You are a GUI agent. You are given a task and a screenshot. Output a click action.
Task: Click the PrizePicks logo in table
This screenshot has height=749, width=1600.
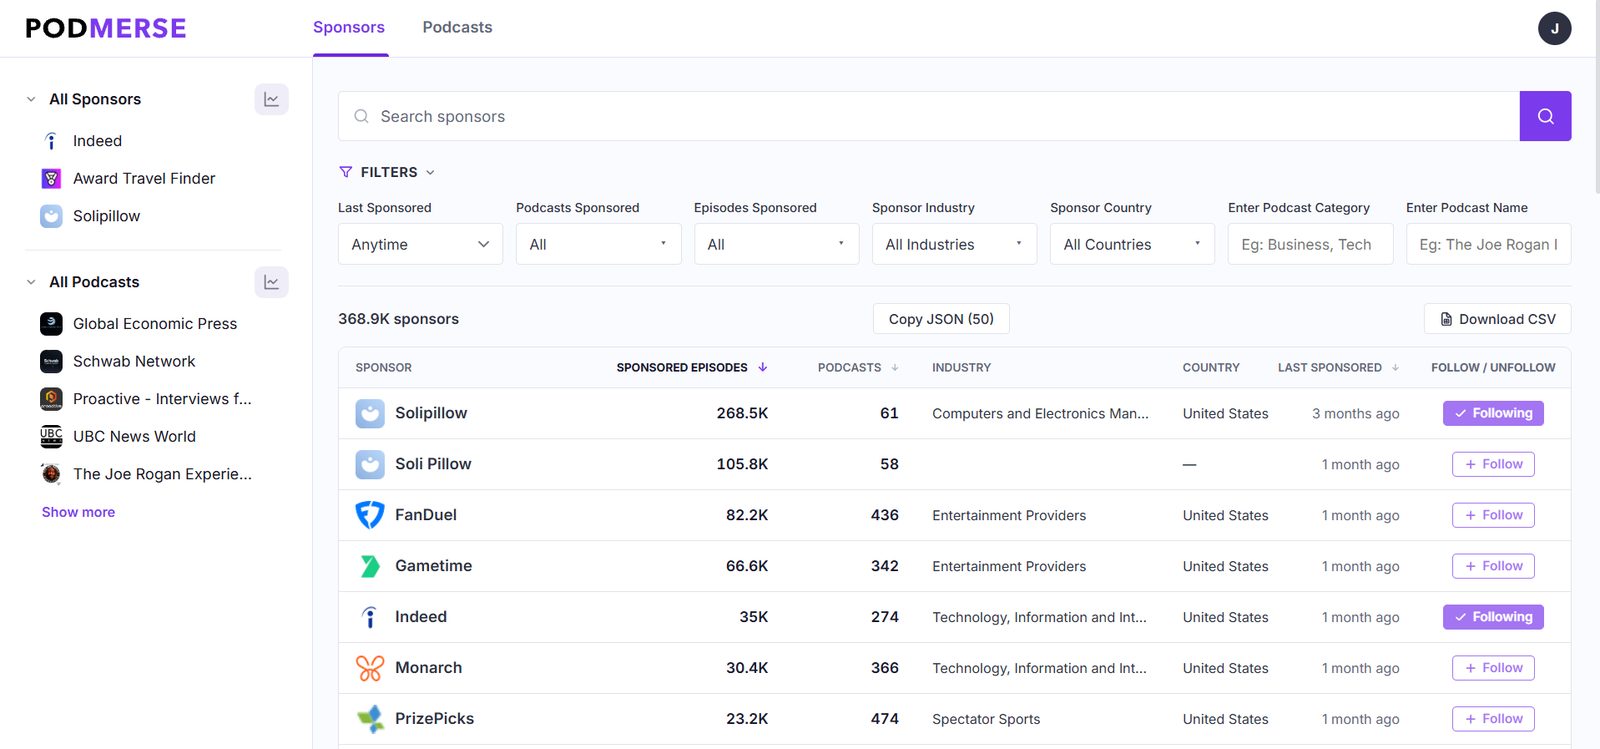tap(370, 719)
